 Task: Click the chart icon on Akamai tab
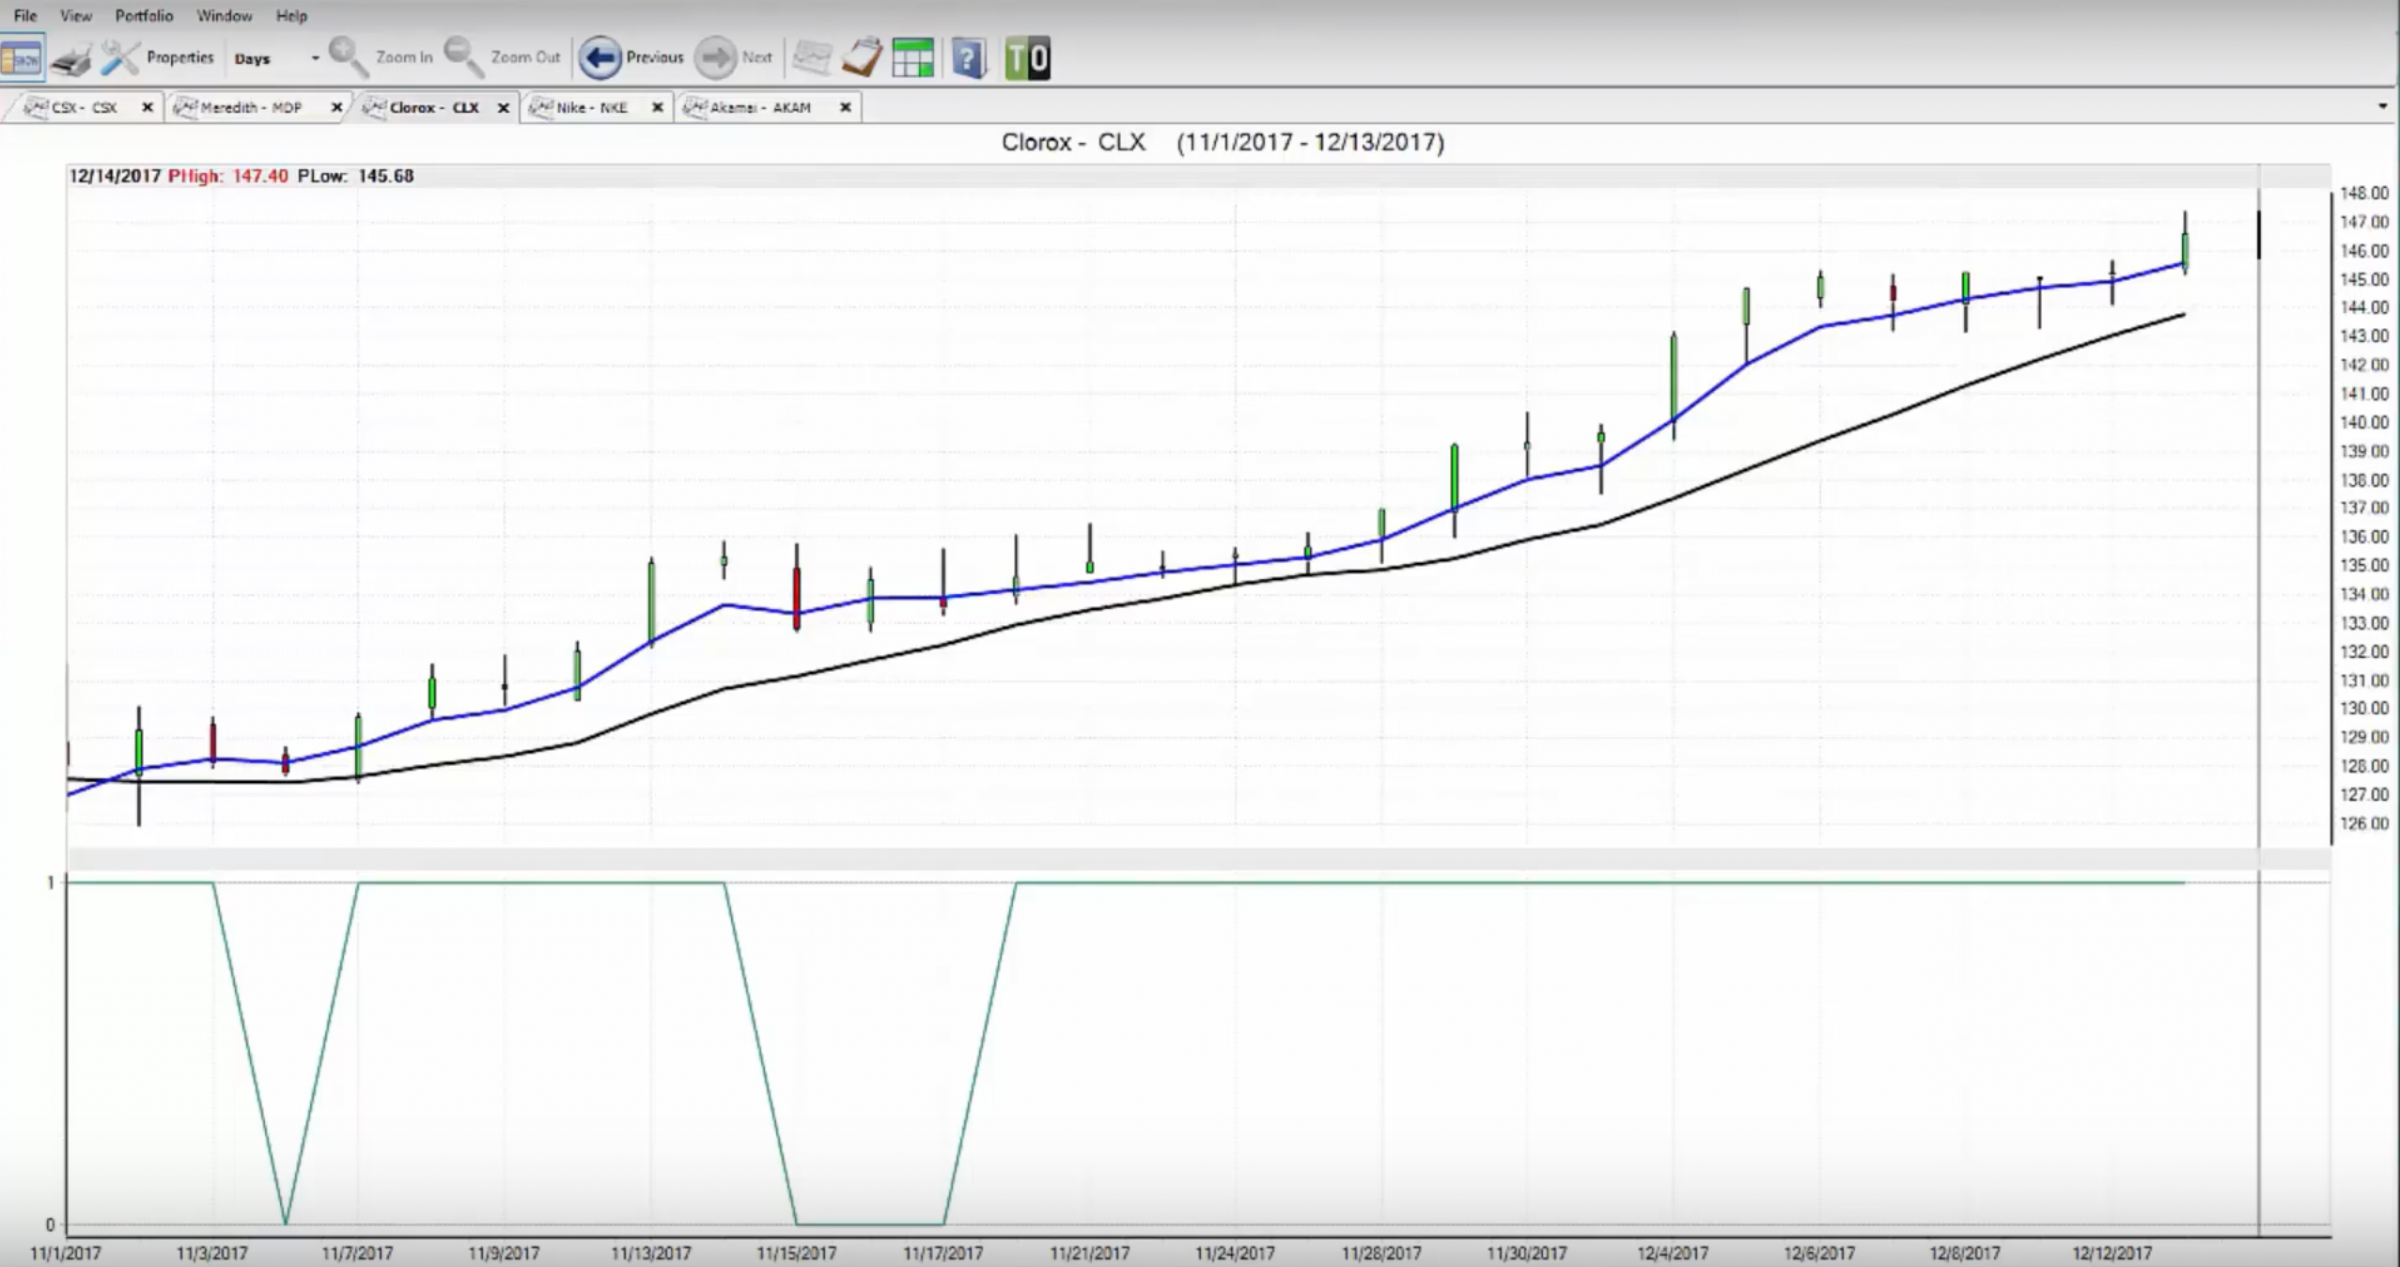pyautogui.click(x=694, y=106)
